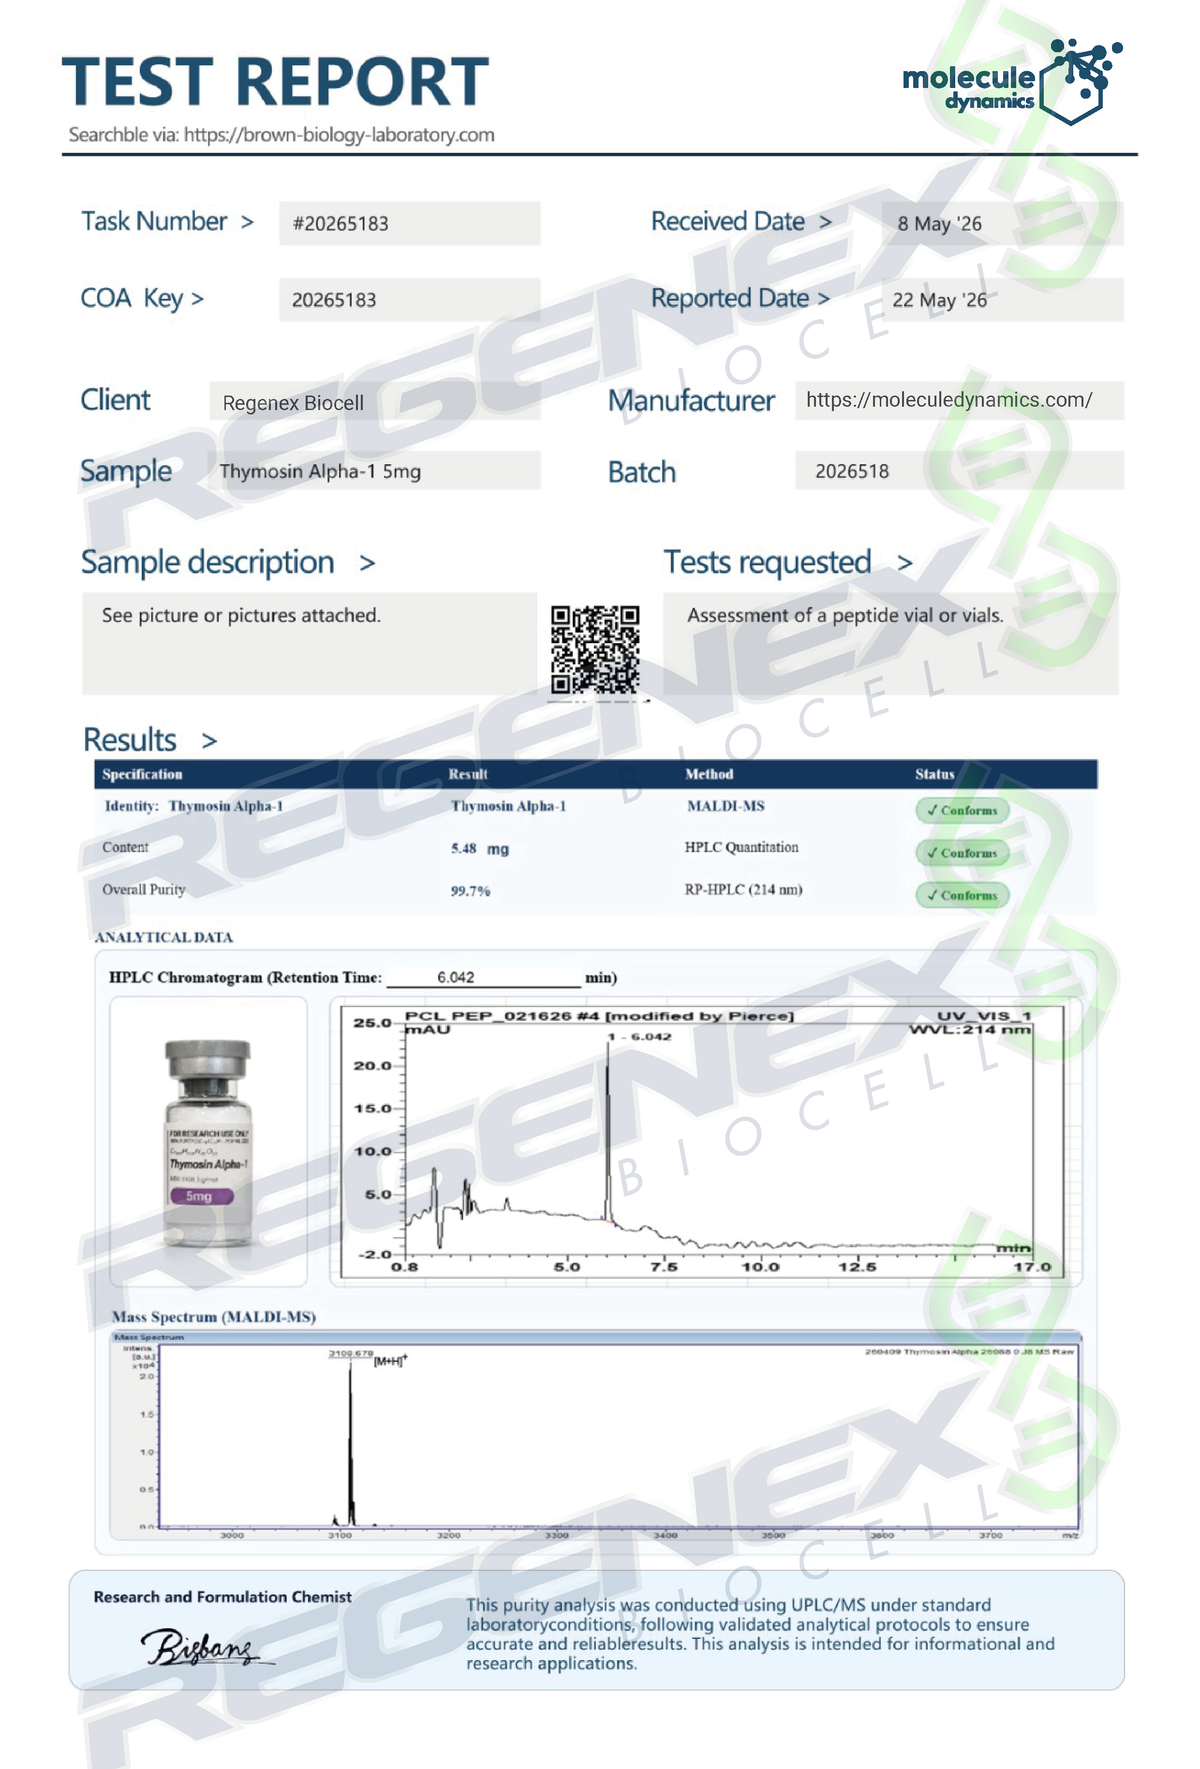Click the retention time value 6.042
The image size is (1200, 1769).
pyautogui.click(x=456, y=977)
